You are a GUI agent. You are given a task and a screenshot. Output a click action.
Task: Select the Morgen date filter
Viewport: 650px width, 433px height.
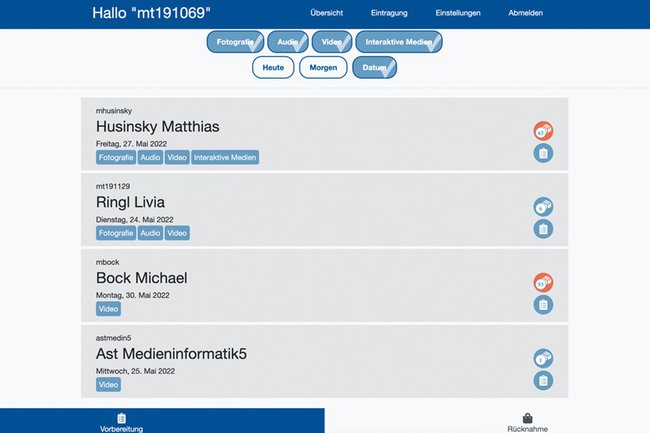[x=324, y=68]
